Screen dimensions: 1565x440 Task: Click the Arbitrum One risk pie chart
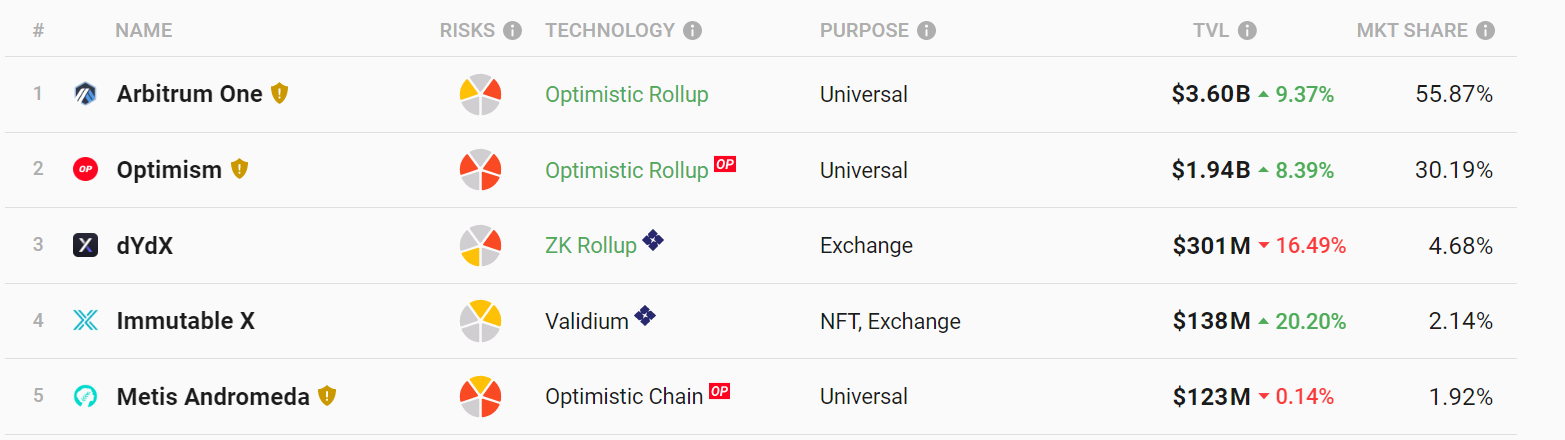pos(480,95)
